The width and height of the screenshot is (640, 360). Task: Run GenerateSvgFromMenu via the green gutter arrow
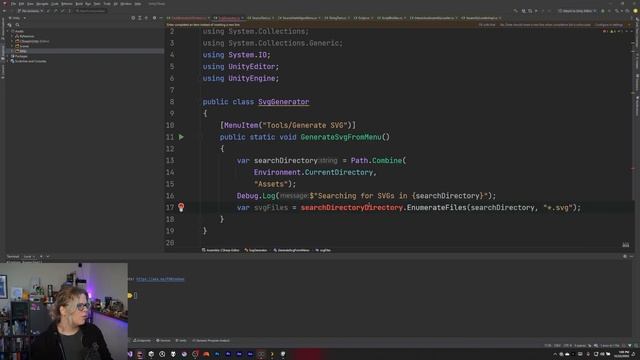tap(181, 137)
